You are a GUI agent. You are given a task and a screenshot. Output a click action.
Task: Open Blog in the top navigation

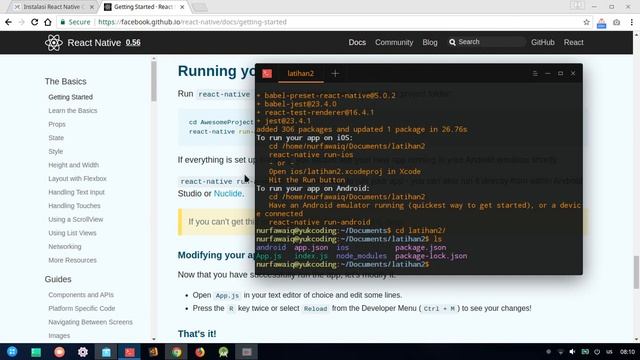pyautogui.click(x=430, y=42)
